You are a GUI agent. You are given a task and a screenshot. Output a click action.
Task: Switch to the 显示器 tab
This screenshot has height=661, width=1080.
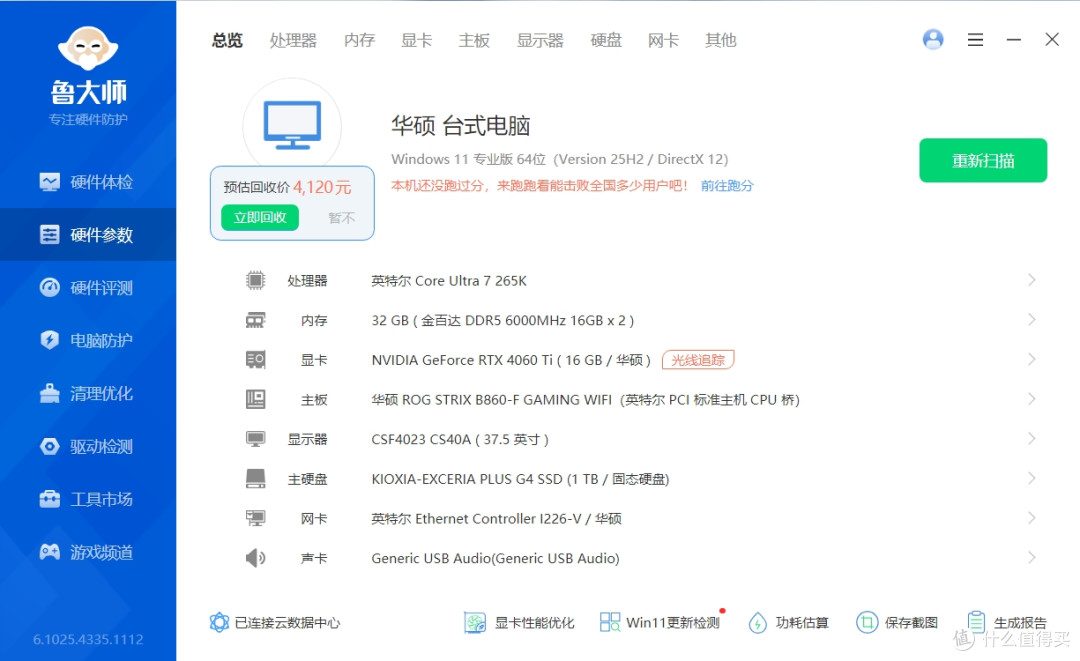click(x=541, y=41)
